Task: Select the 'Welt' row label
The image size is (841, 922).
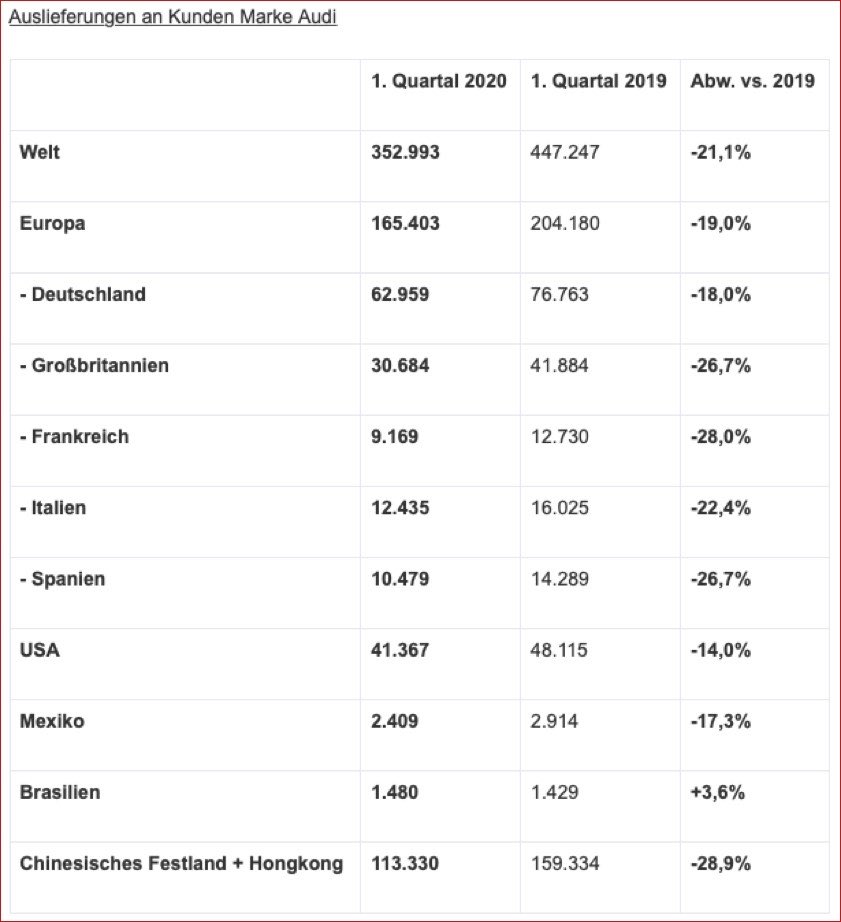Action: [40, 152]
